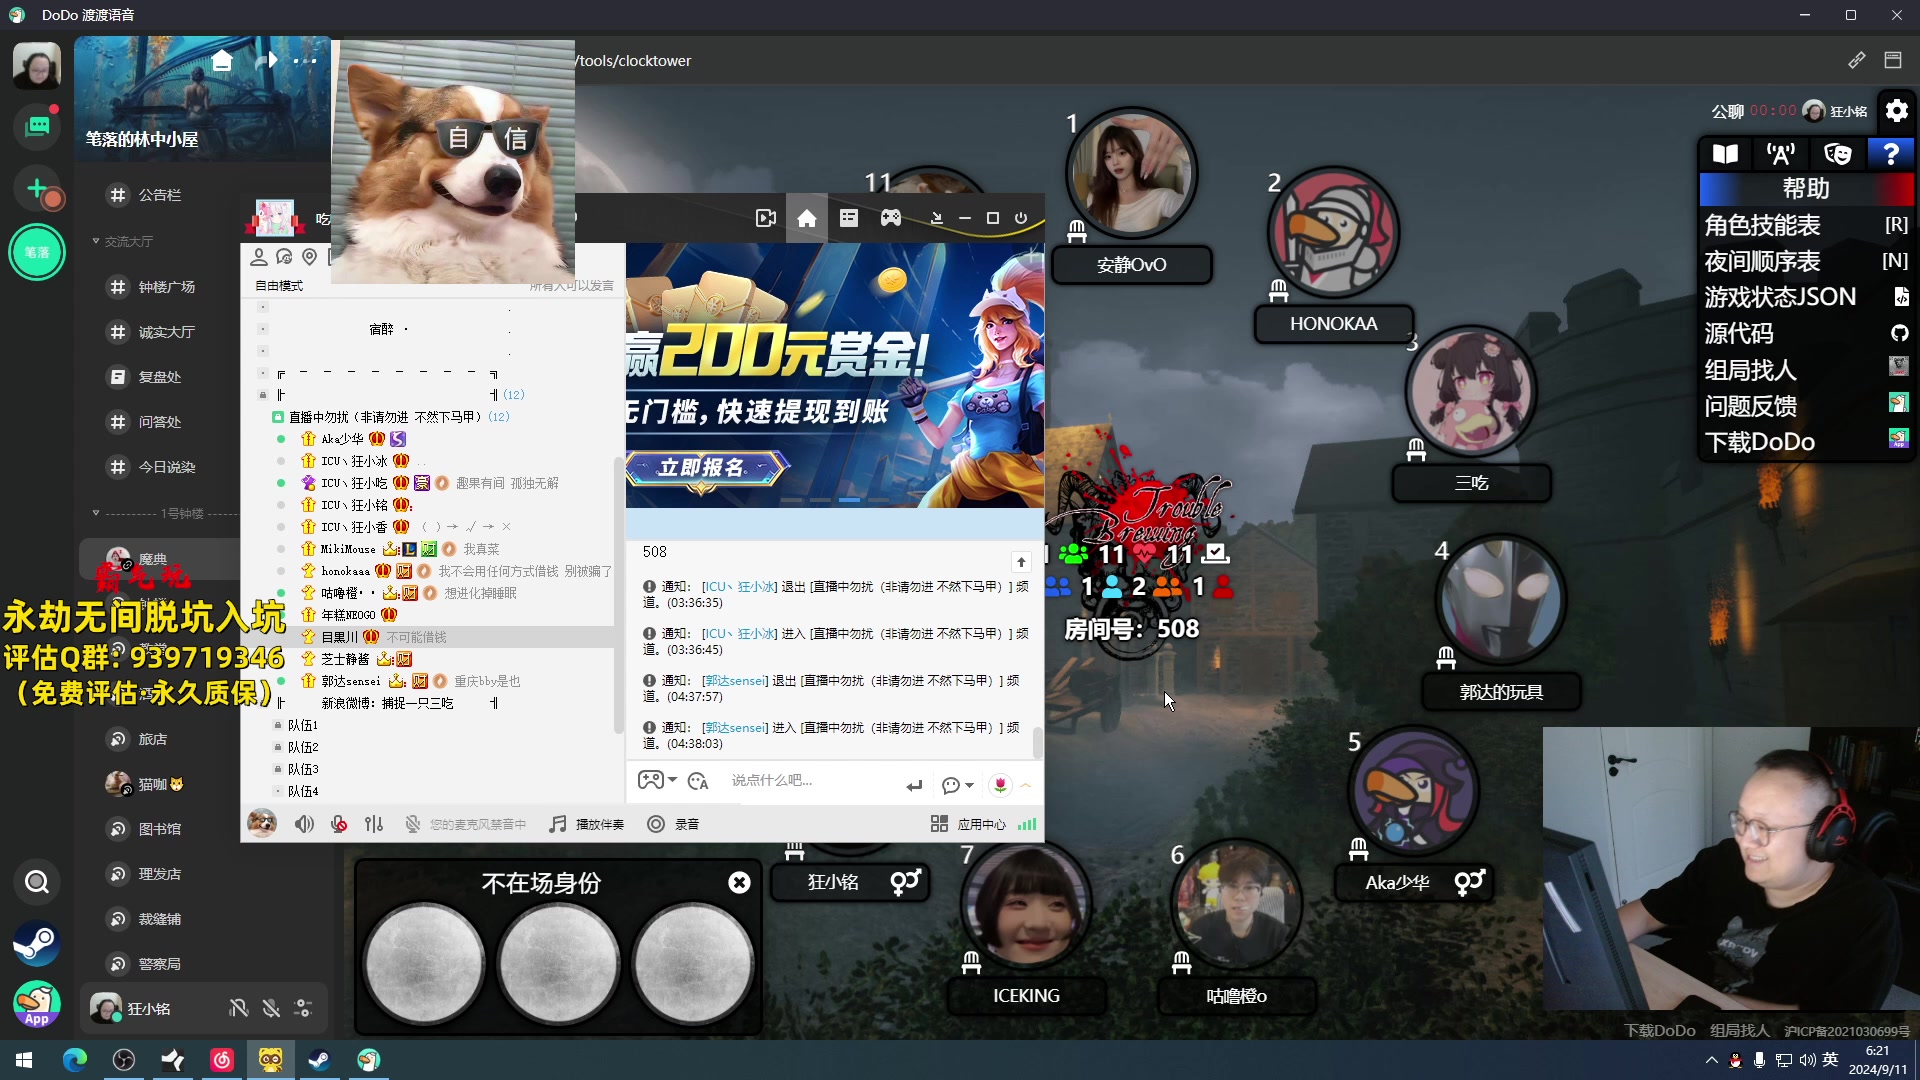The image size is (1920, 1080).
Task: Open the search icon in left sidebar
Action: pos(37,882)
